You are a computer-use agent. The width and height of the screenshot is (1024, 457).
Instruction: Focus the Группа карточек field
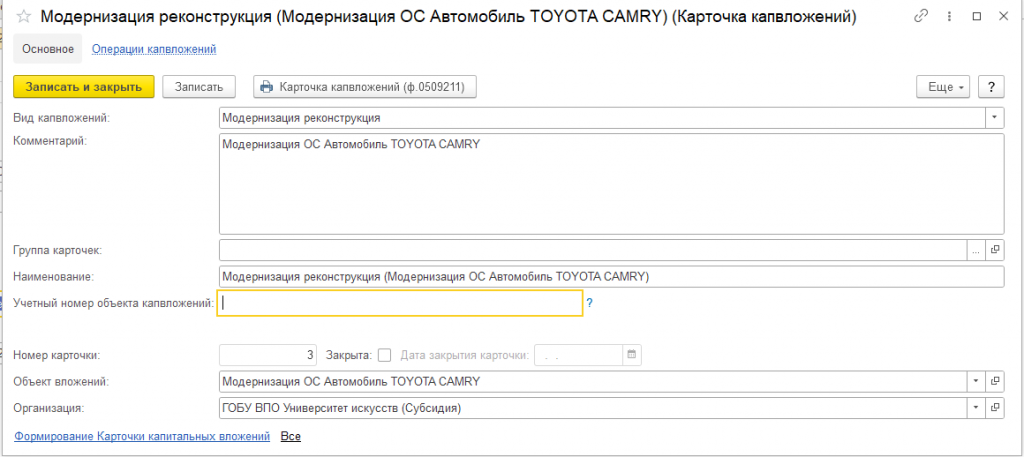[x=593, y=249]
